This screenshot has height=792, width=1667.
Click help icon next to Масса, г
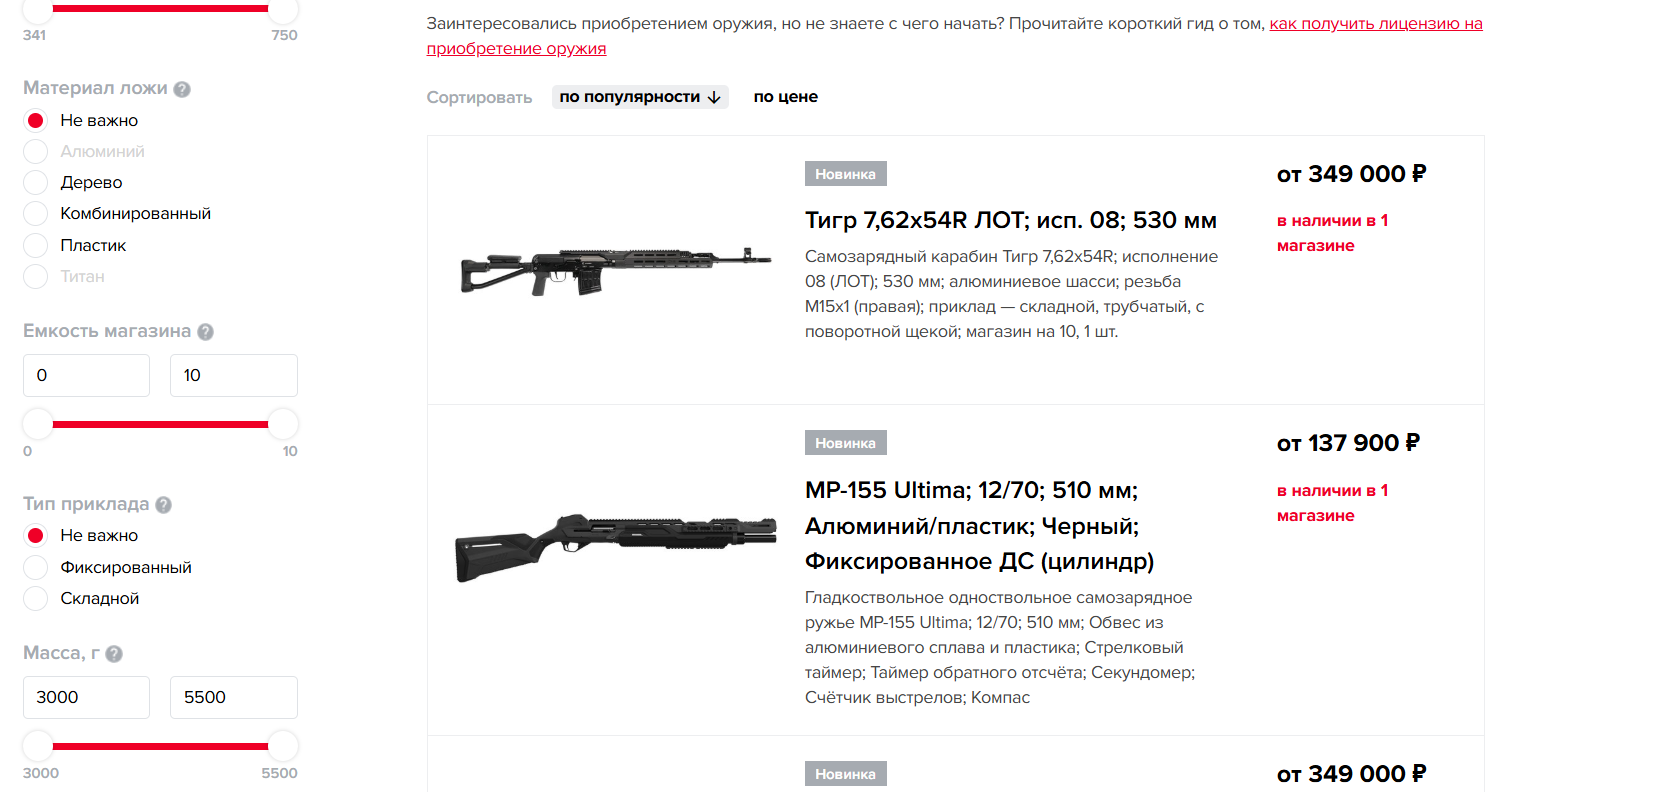coord(114,654)
